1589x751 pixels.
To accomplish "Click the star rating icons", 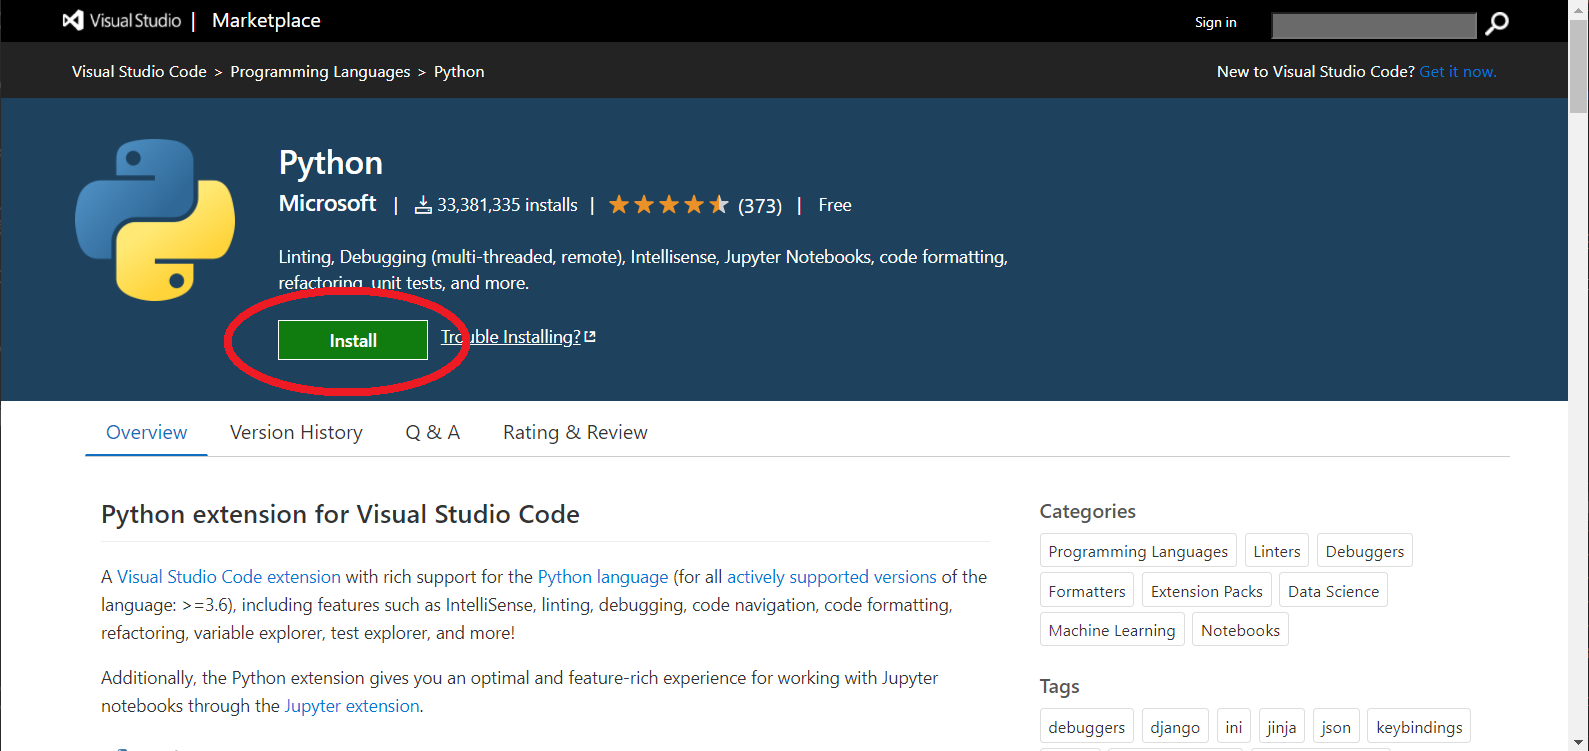I will pos(668,205).
